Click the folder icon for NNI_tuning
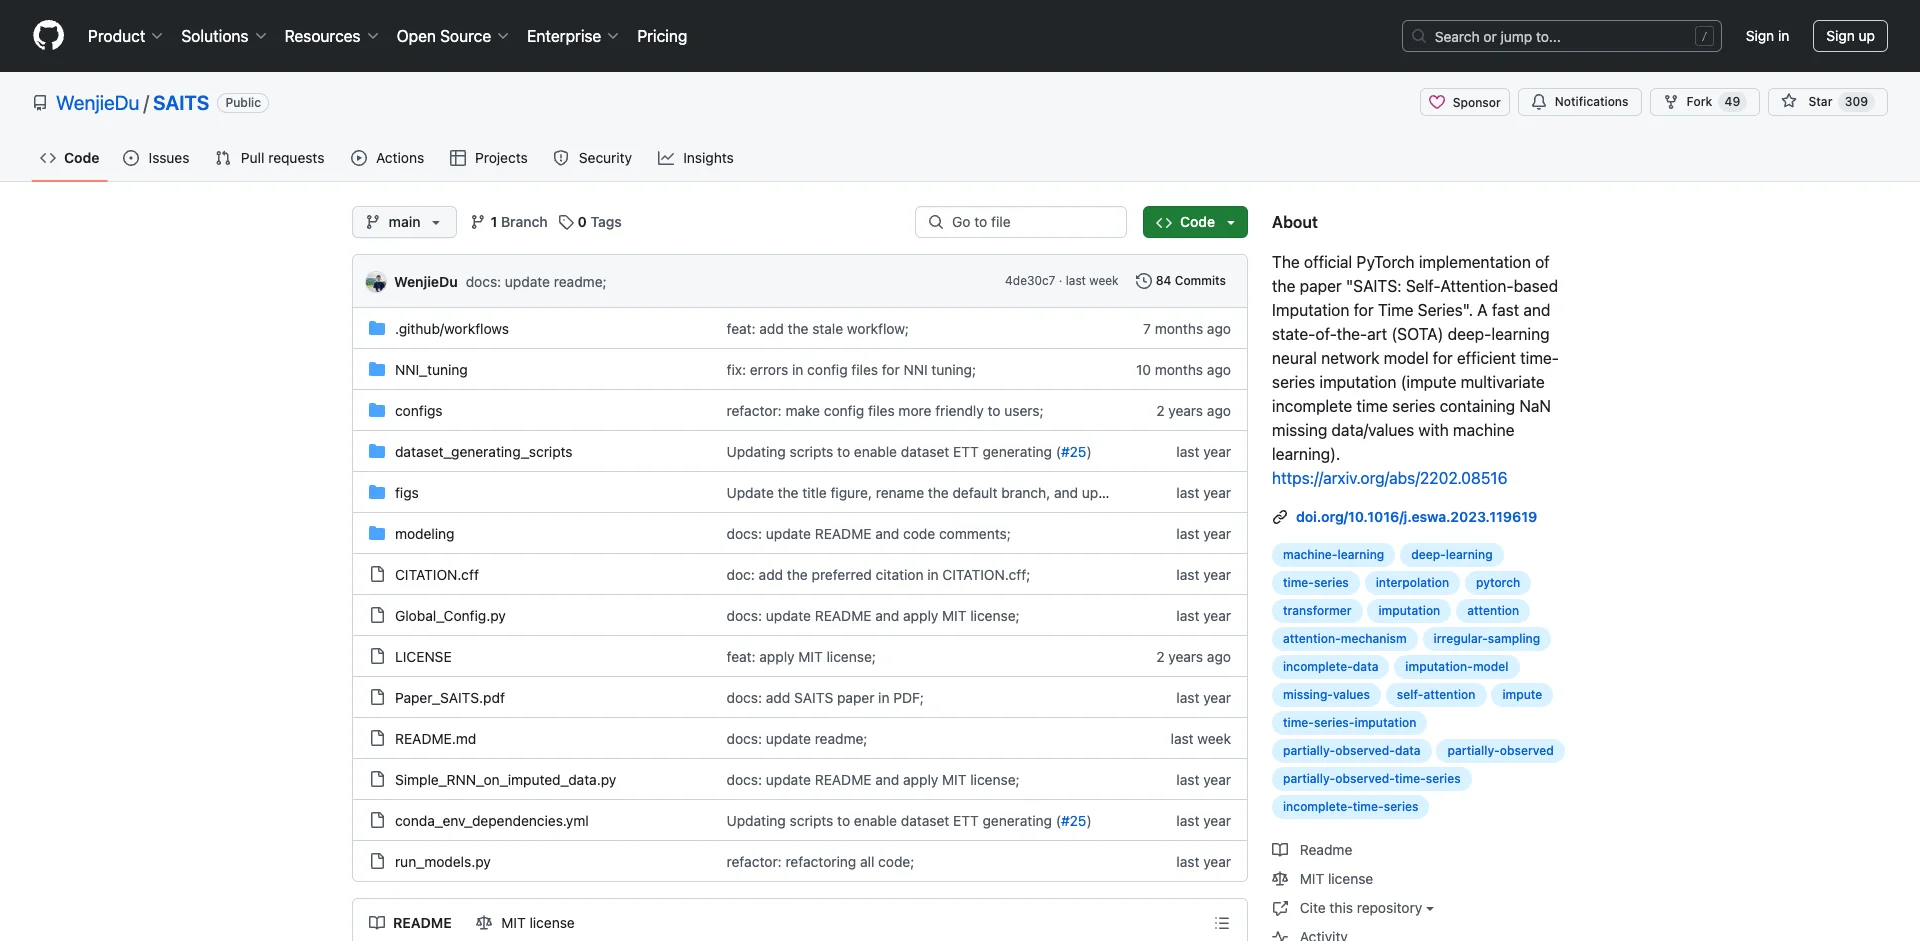This screenshot has height=941, width=1920. coord(377,369)
